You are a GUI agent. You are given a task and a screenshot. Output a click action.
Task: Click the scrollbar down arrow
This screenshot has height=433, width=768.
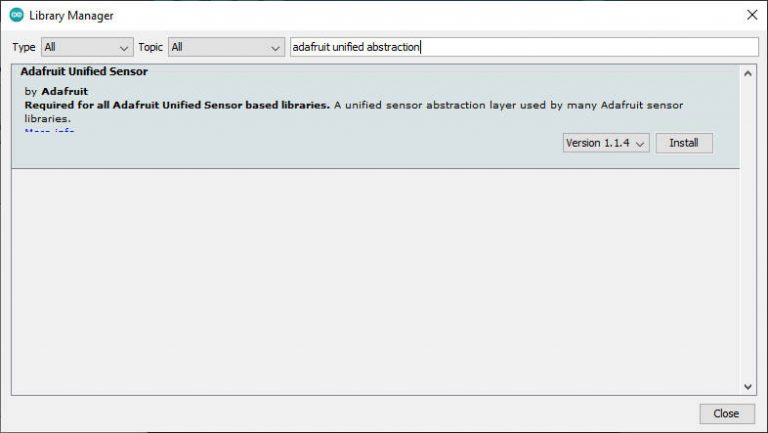click(x=748, y=386)
